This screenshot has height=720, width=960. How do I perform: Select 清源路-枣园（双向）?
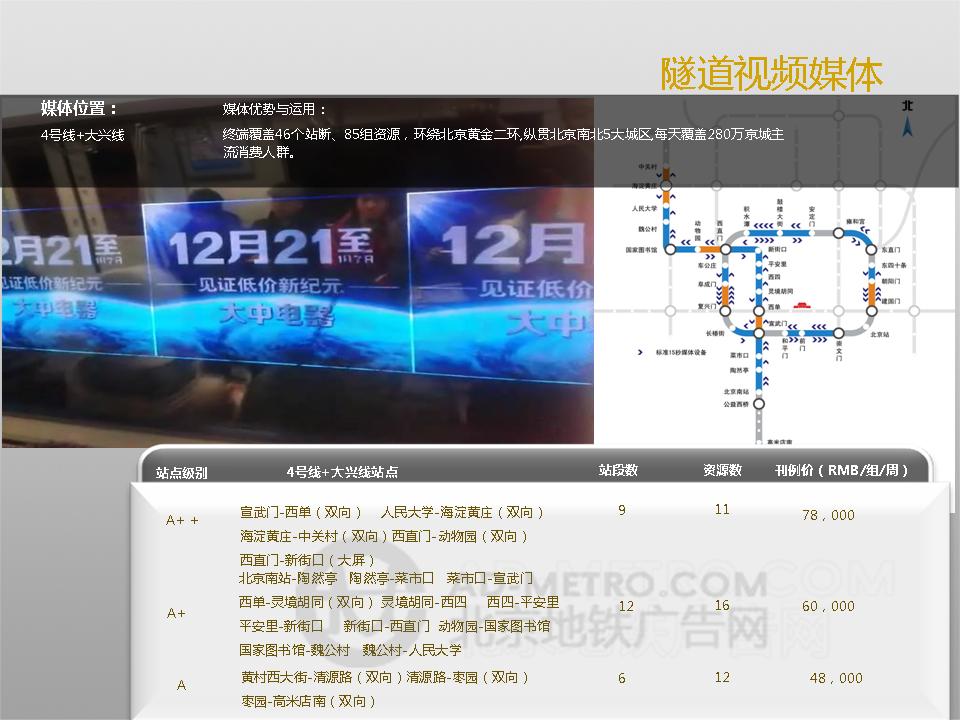tap(467, 677)
